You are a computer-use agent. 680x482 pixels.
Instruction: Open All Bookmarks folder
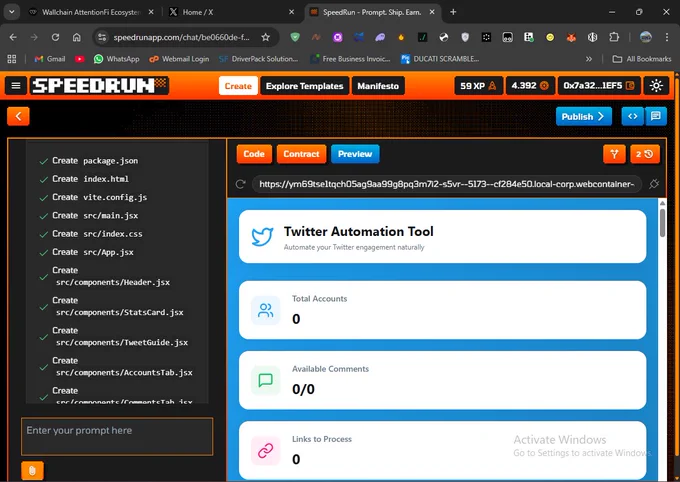point(642,59)
